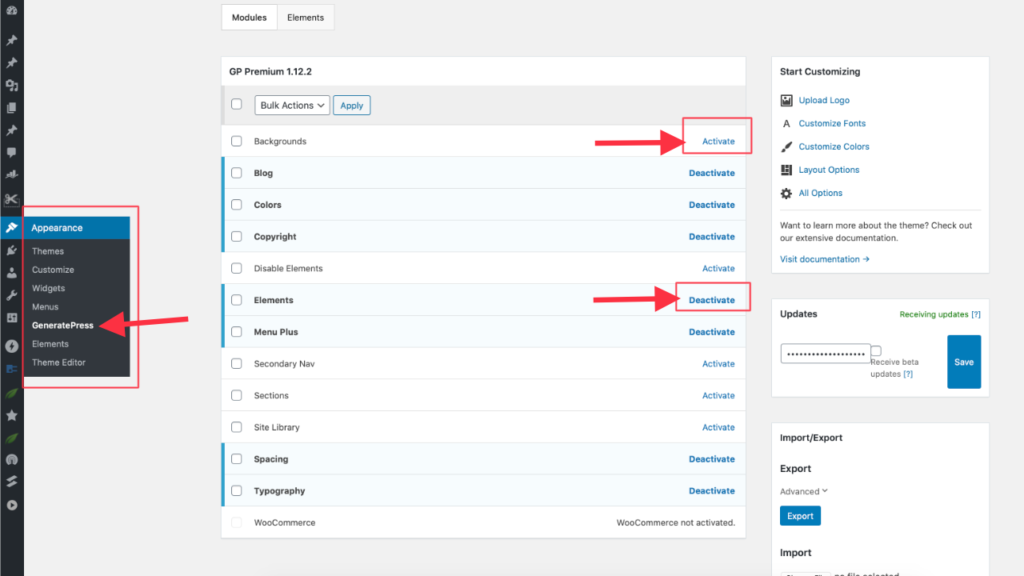Image resolution: width=1024 pixels, height=576 pixels.
Task: Activate the Backgrounds module
Action: click(717, 141)
